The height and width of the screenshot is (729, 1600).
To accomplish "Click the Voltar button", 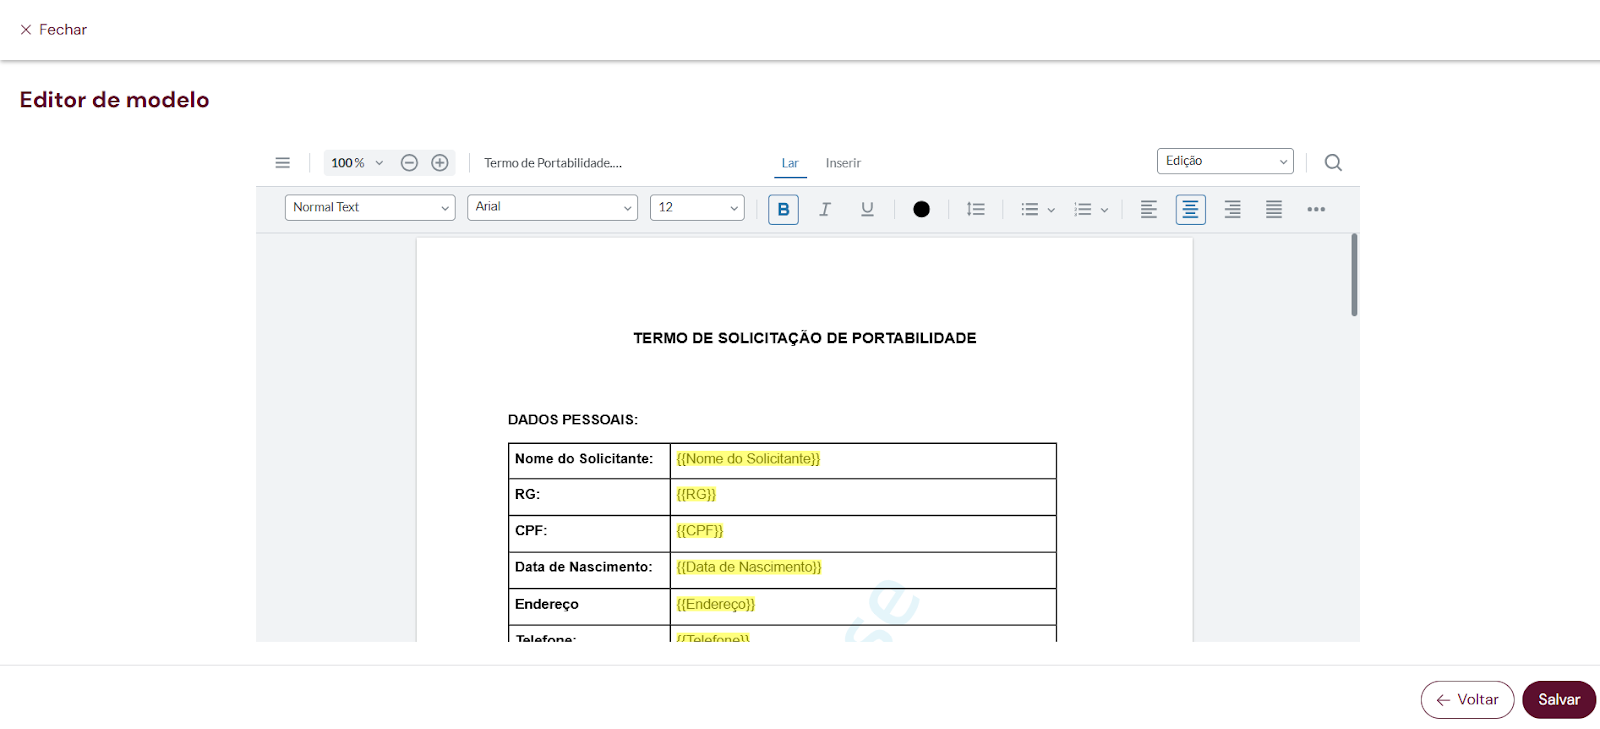I will tap(1467, 700).
